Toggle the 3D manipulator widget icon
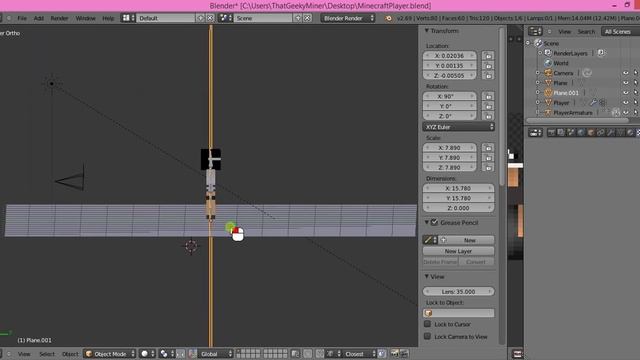The image size is (640, 360). point(193,354)
